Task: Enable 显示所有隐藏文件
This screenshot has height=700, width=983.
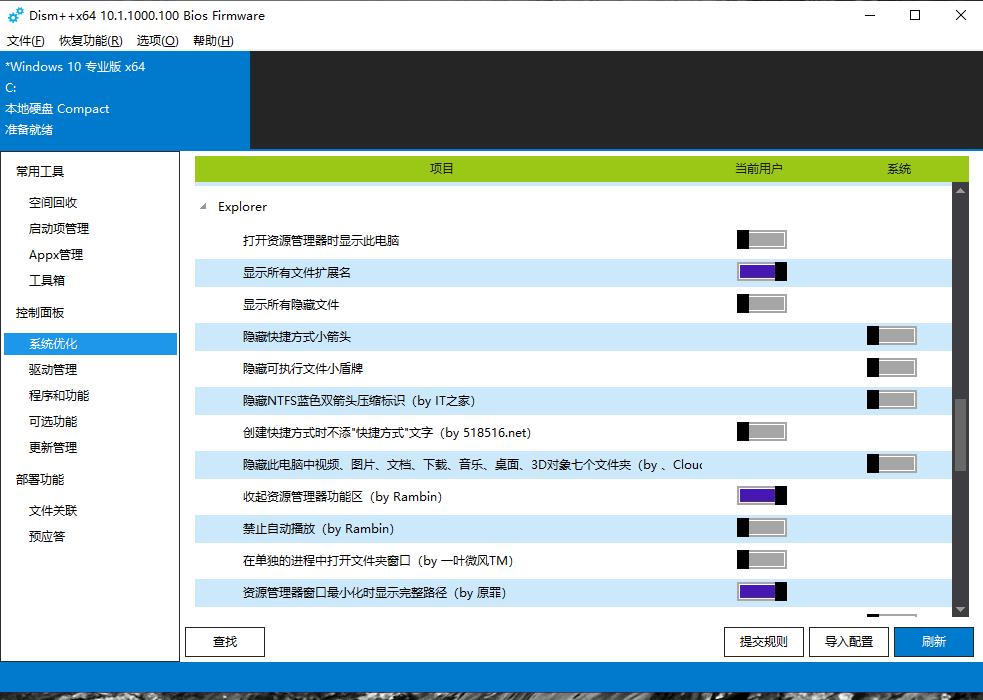Action: [x=761, y=303]
